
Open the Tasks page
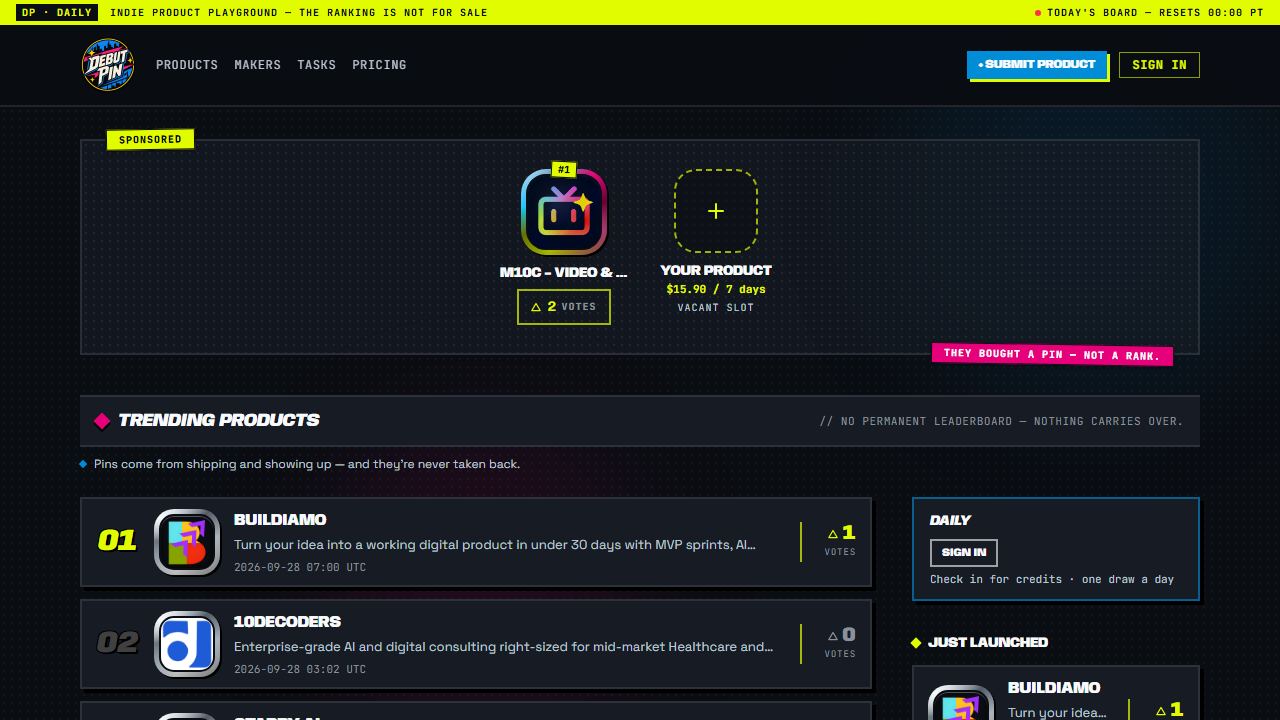(x=316, y=65)
